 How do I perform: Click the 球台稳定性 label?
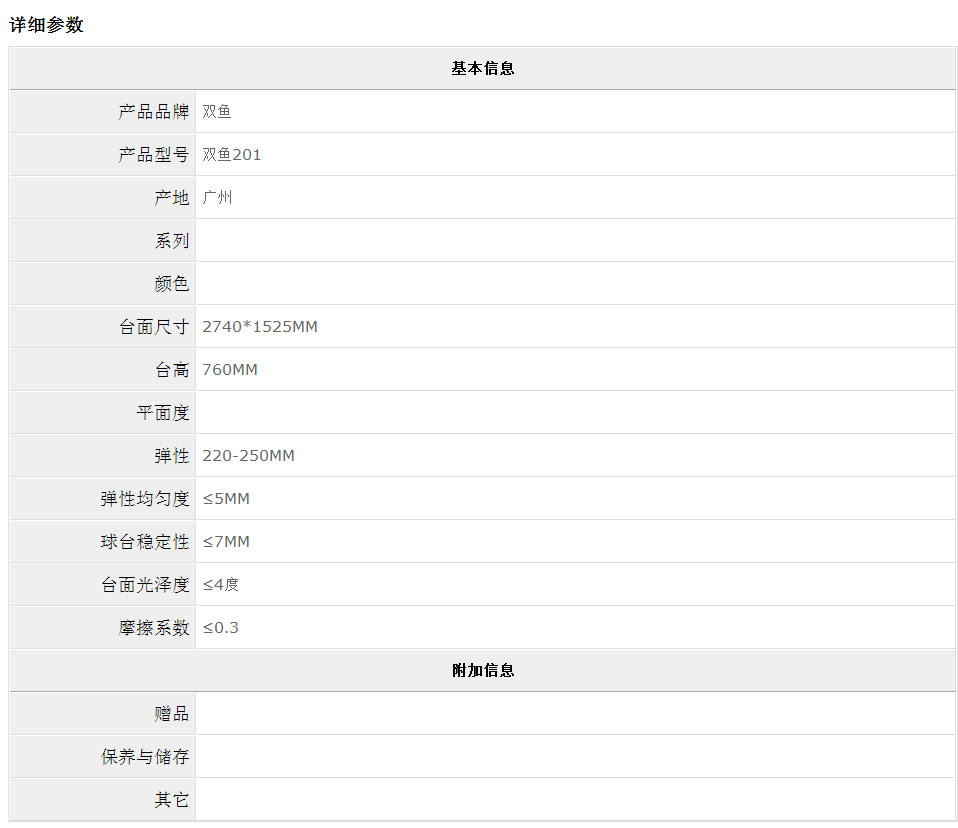(x=145, y=541)
